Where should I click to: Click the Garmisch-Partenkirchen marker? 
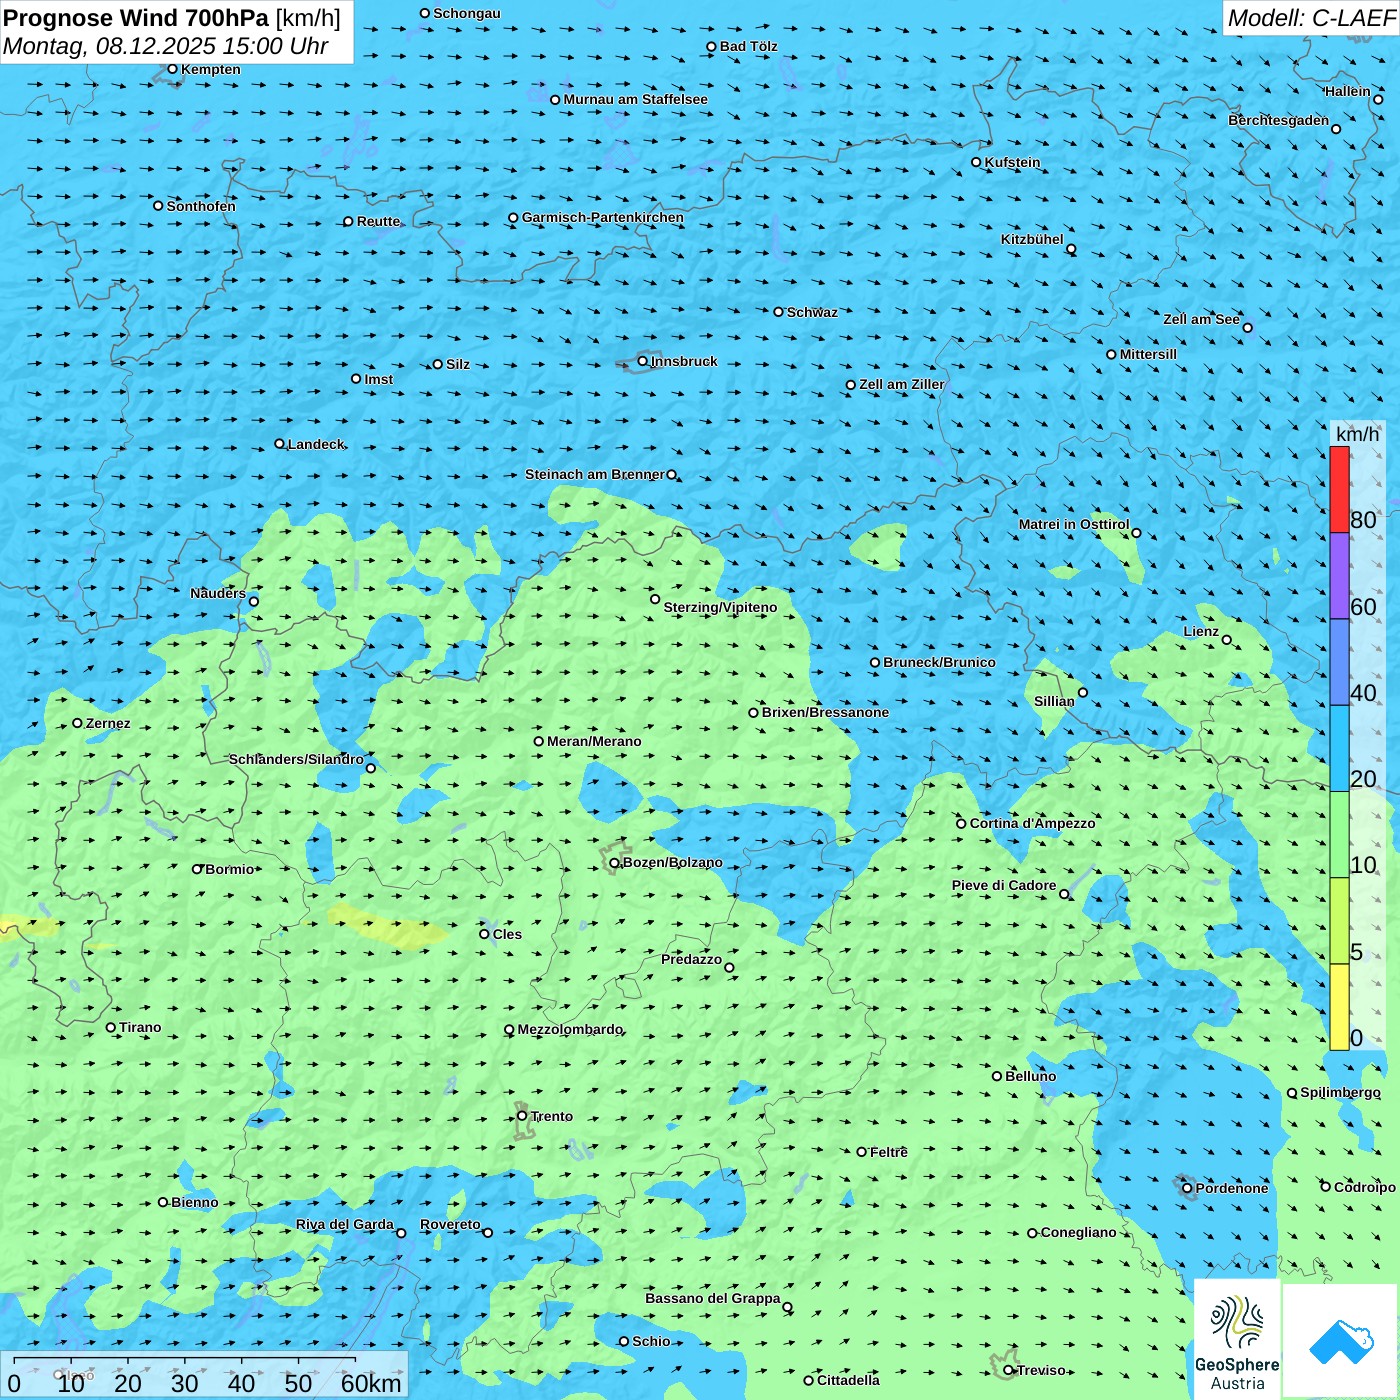click(x=513, y=217)
